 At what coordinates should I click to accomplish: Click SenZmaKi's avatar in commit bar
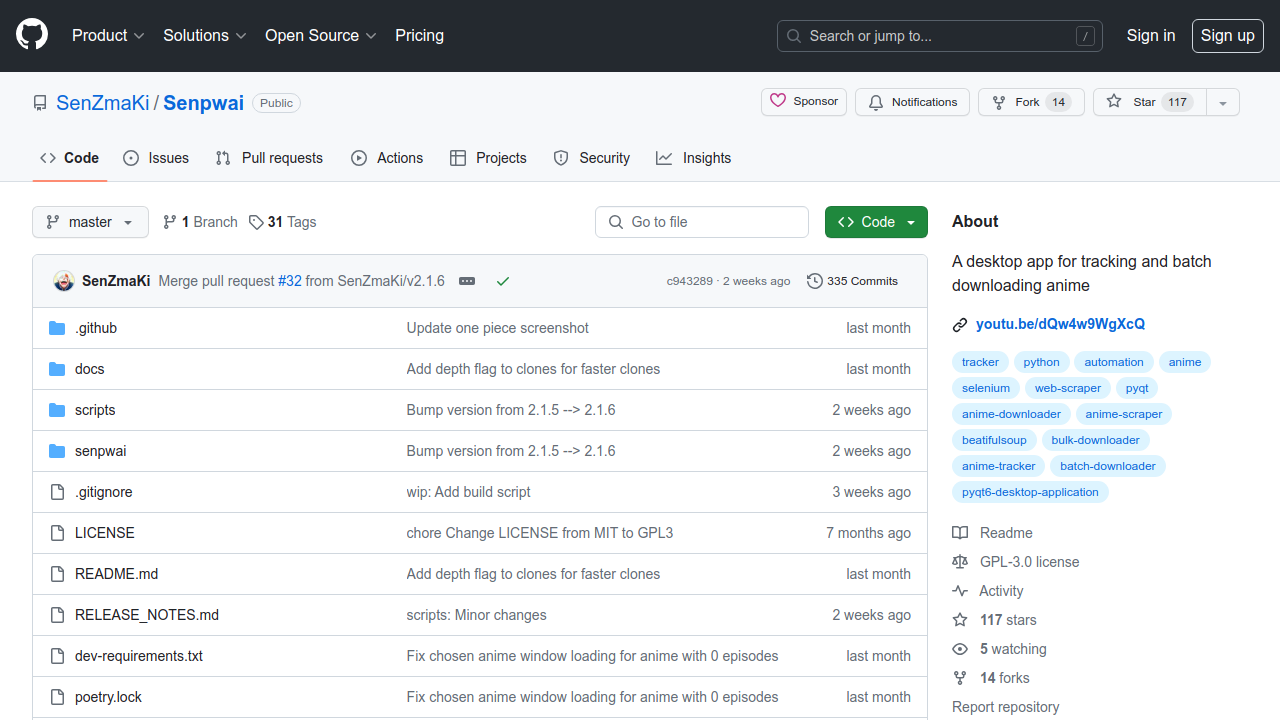(x=64, y=281)
